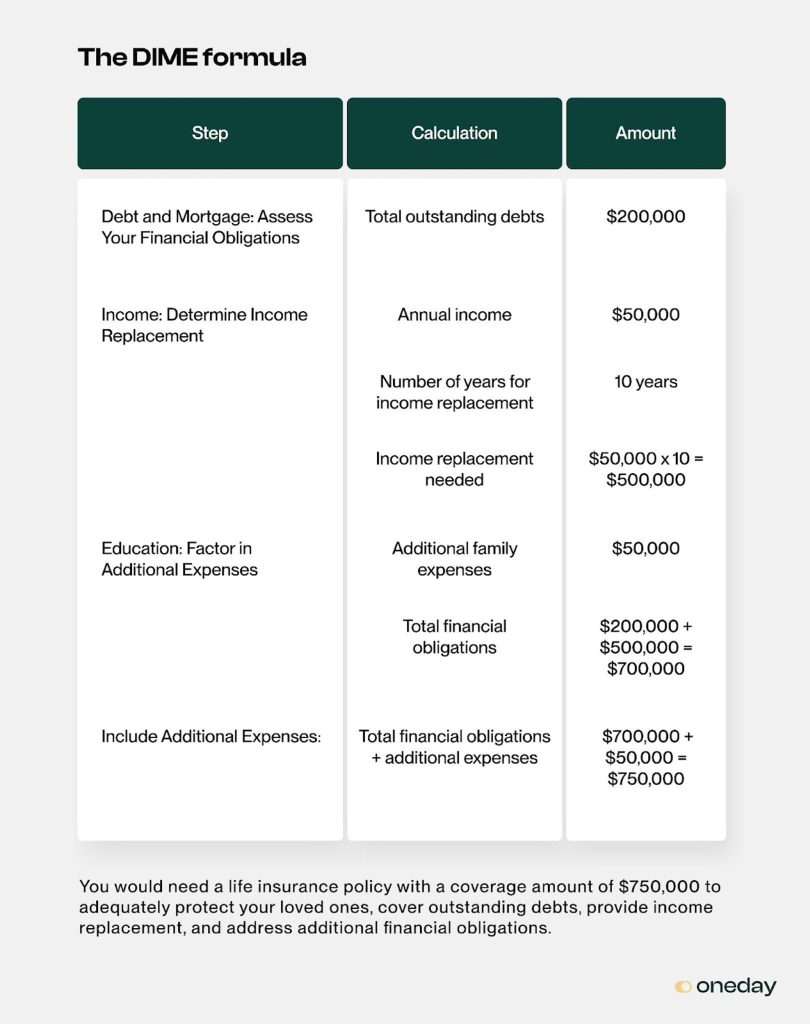The height and width of the screenshot is (1024, 810).
Task: Select the Step column header
Action: point(210,133)
